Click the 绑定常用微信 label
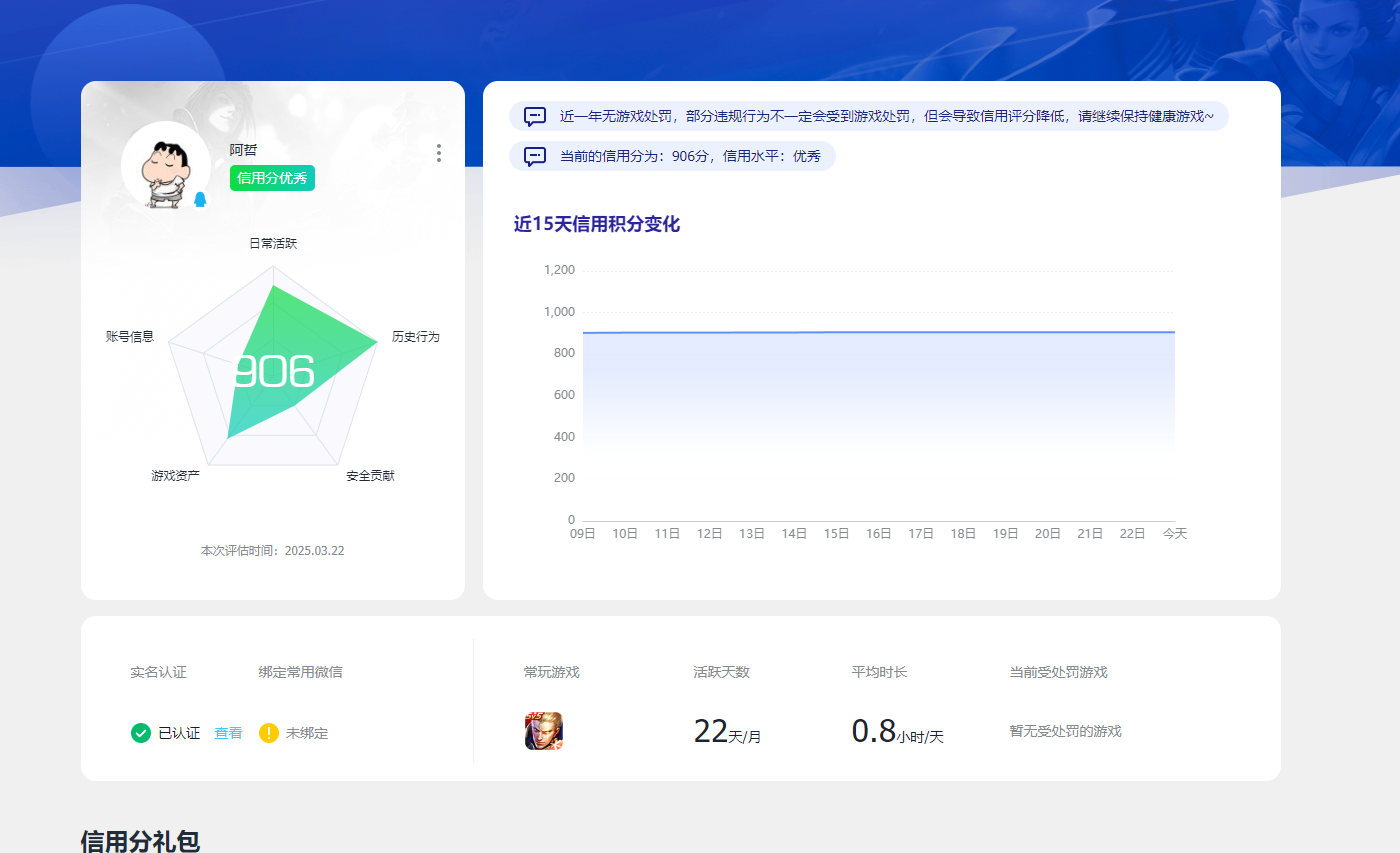Viewport: 1400px width, 853px height. click(300, 672)
